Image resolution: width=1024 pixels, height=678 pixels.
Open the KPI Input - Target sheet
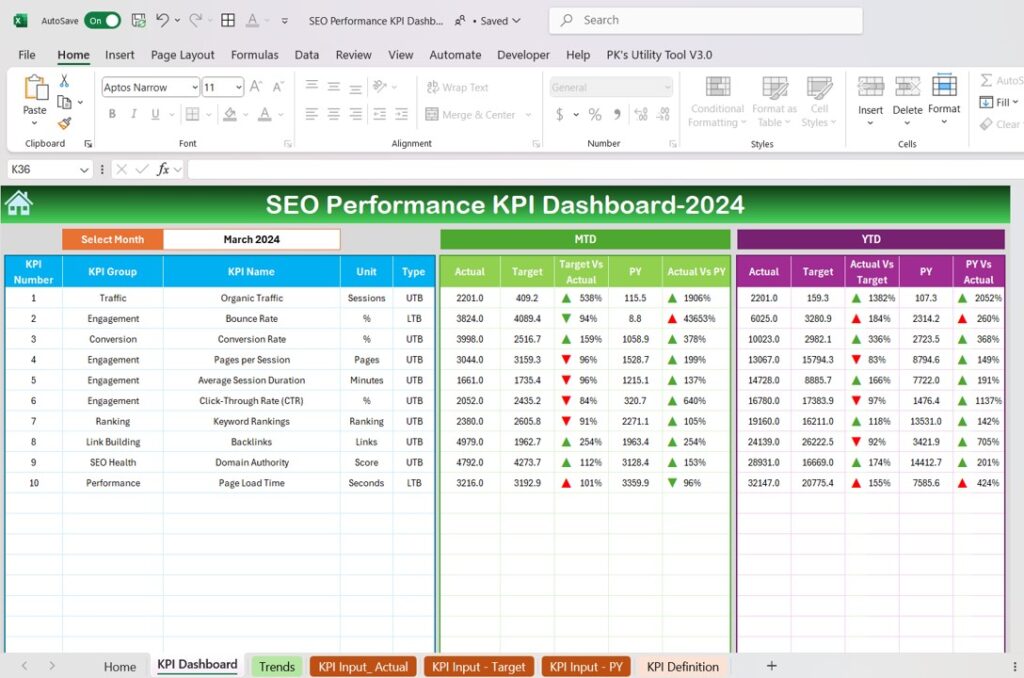[x=479, y=666]
